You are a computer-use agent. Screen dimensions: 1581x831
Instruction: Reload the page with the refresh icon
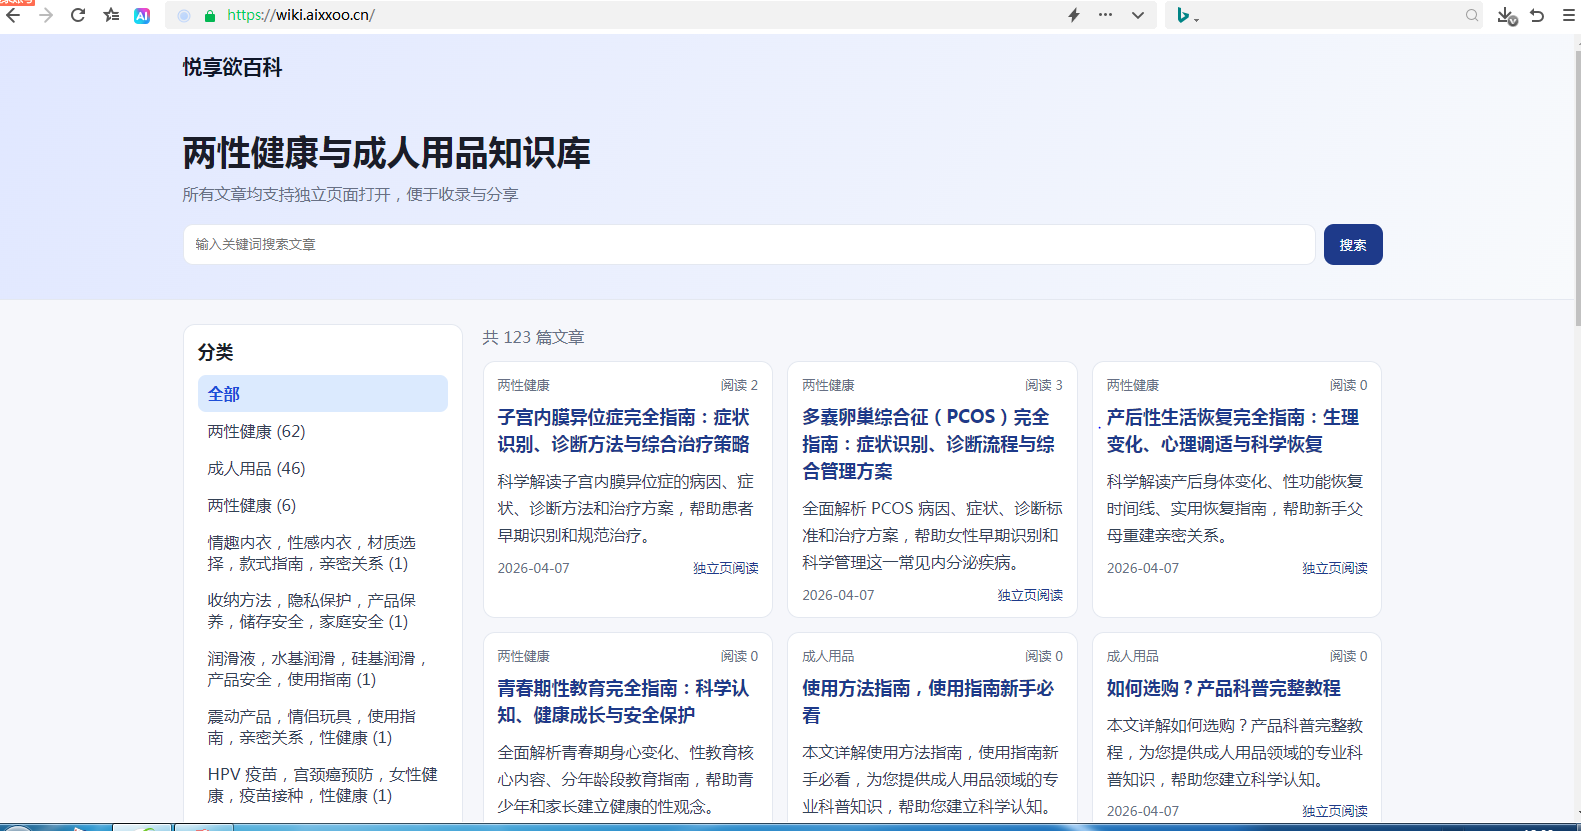pyautogui.click(x=78, y=15)
